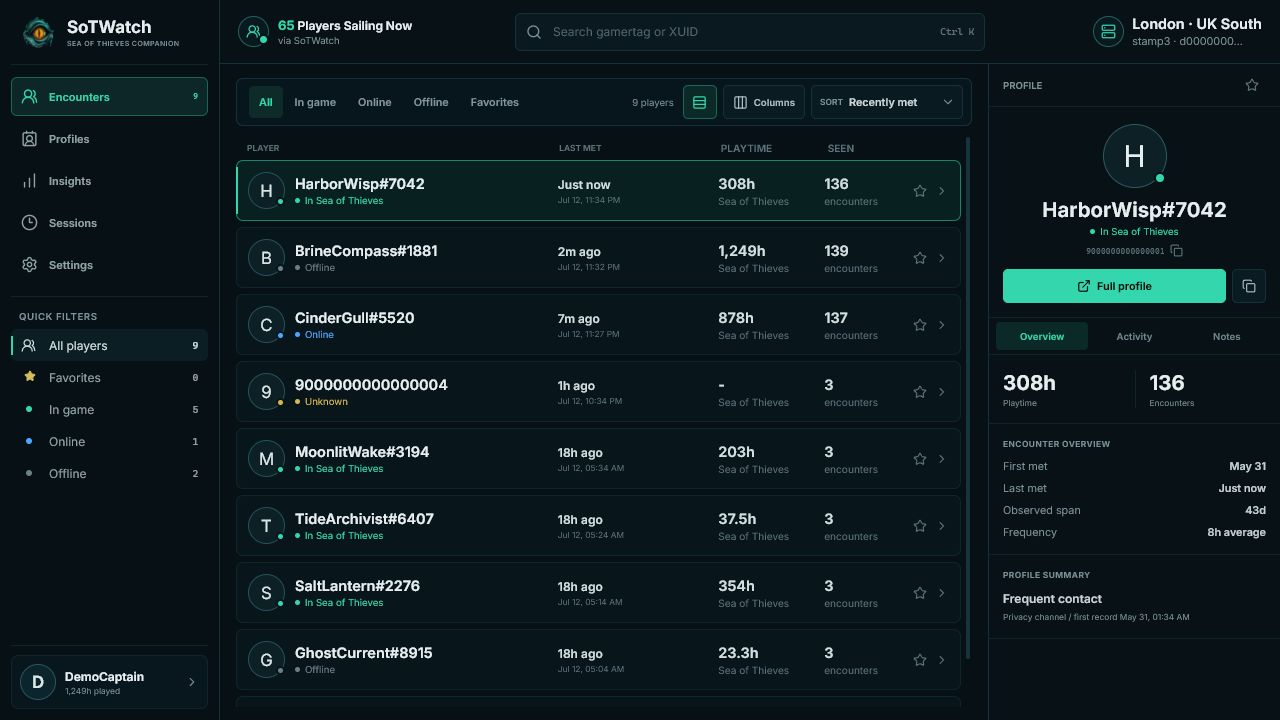The height and width of the screenshot is (720, 1280).
Task: Favorite the open profile with header star
Action: pos(1252,85)
